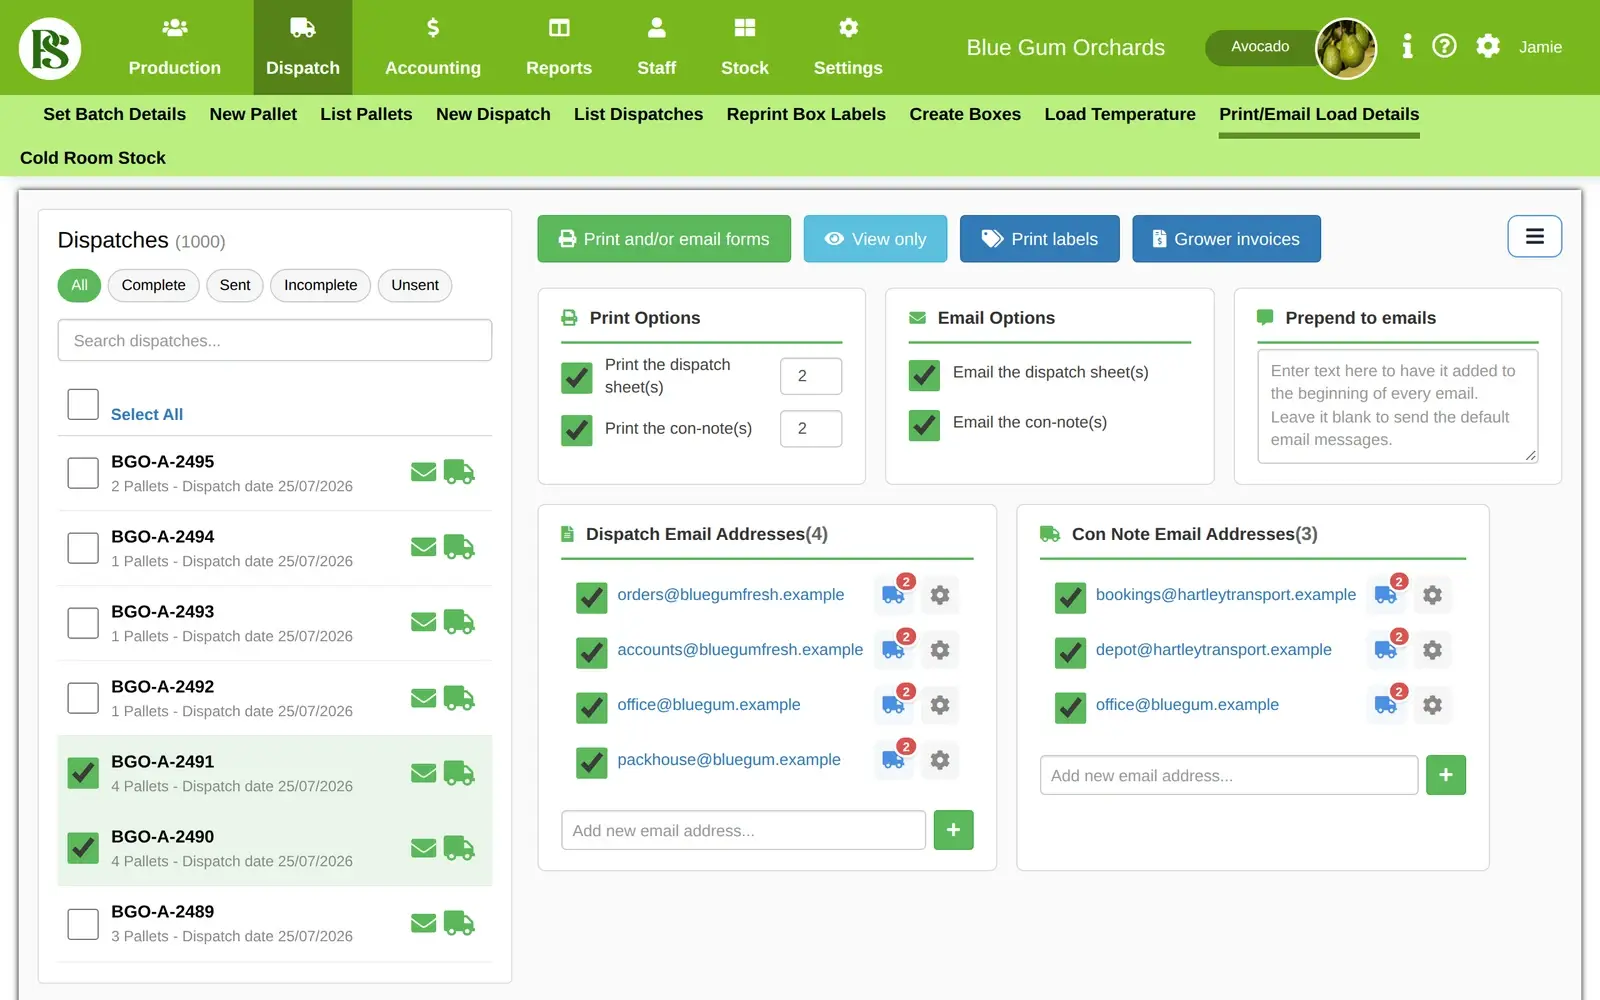The width and height of the screenshot is (1600, 1000).
Task: Filter dispatches by Incomplete
Action: (x=320, y=285)
